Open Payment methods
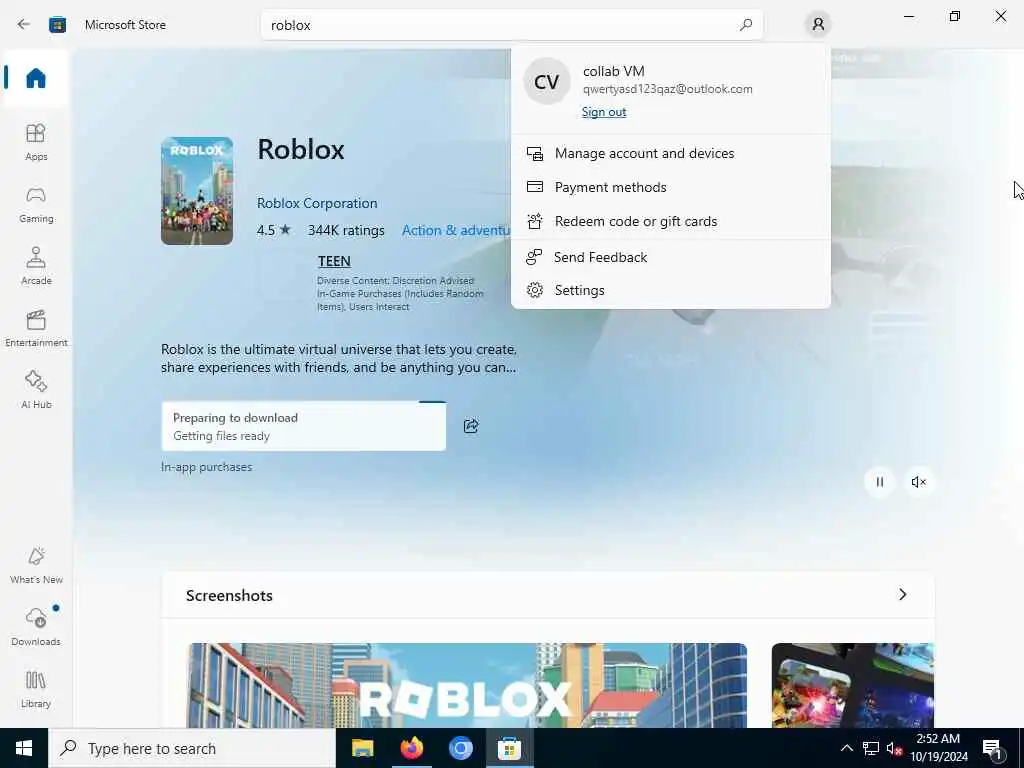The image size is (1024, 768). [x=671, y=187]
